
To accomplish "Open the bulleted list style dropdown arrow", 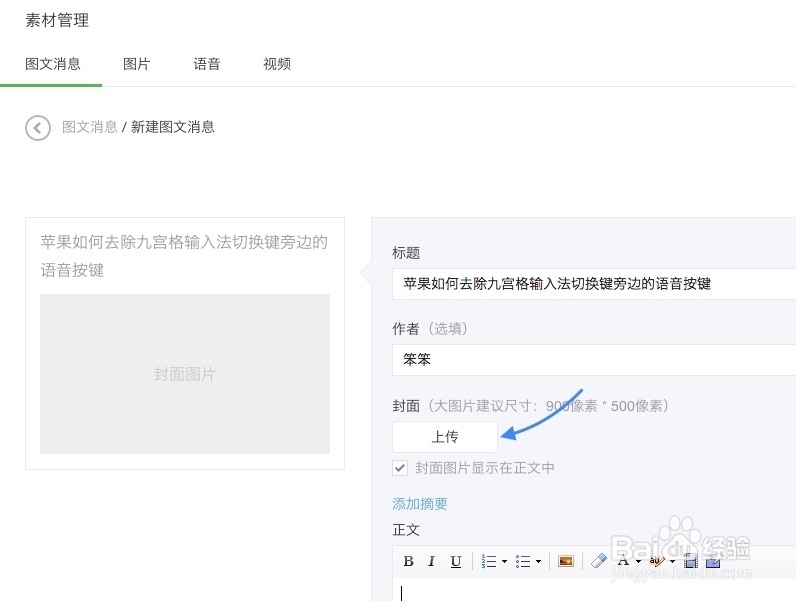I will coord(538,561).
